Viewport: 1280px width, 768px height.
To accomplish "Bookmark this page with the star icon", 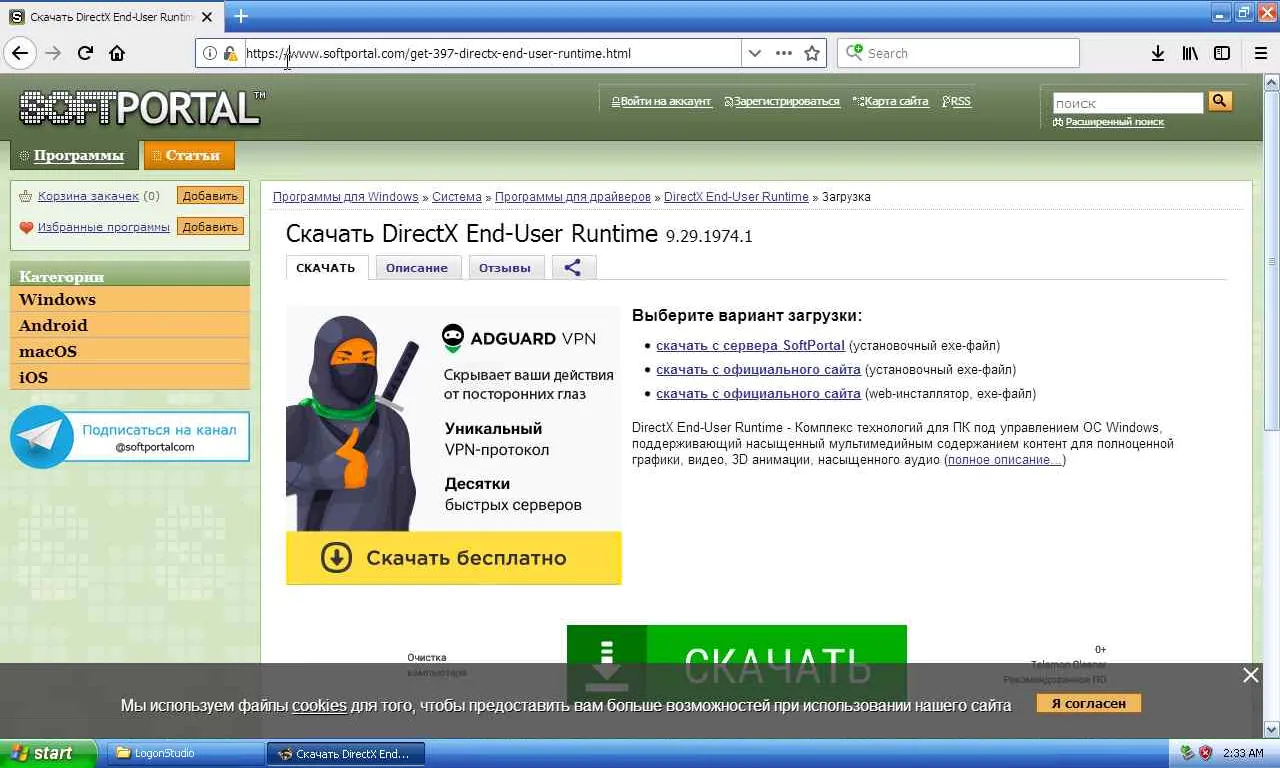I will [812, 53].
